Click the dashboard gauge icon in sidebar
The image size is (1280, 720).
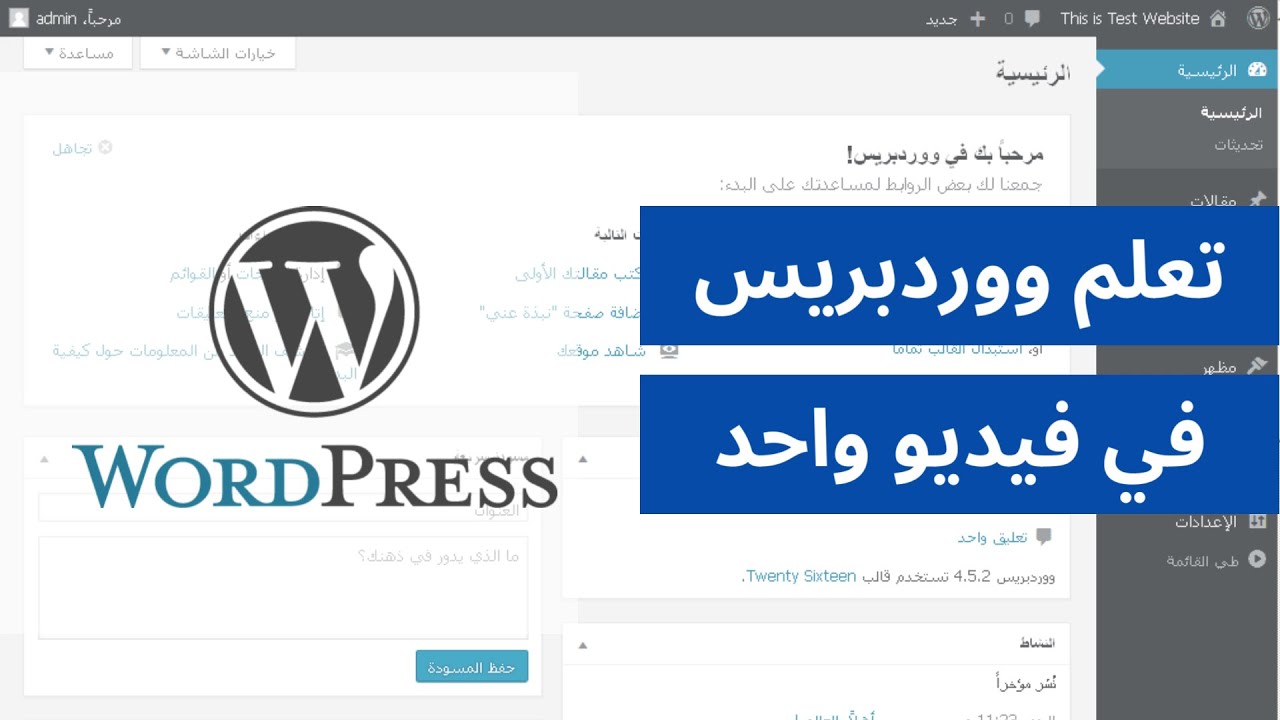tap(1257, 70)
